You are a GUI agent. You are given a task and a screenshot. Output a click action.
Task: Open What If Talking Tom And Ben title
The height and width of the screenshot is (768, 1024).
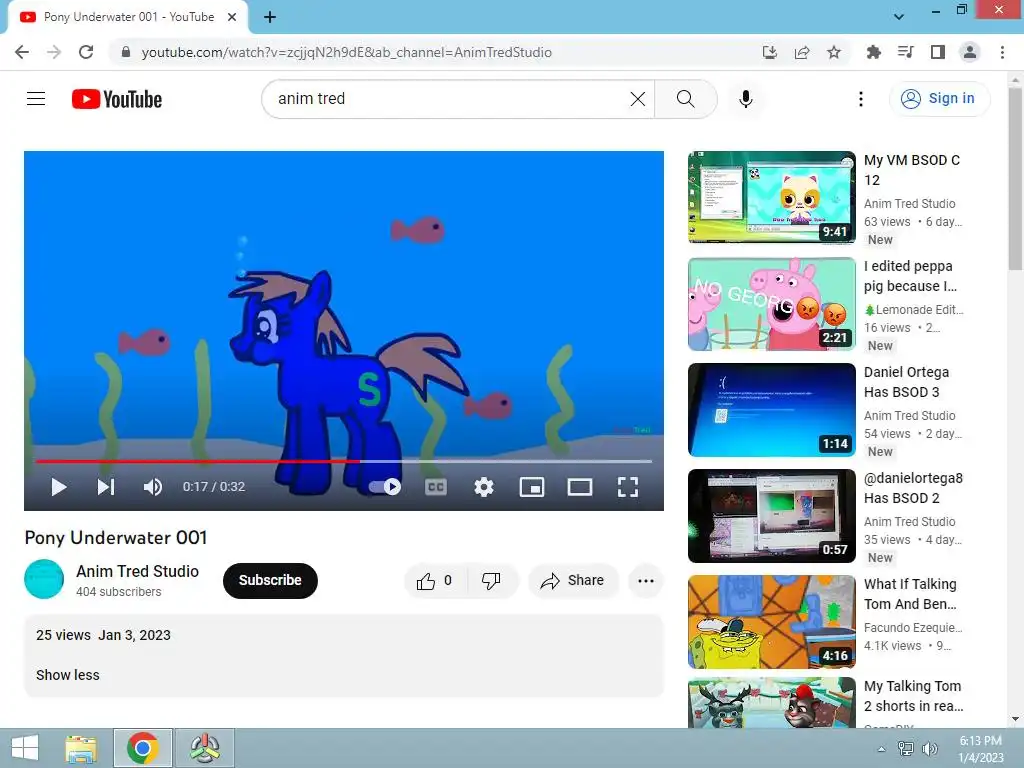pos(910,594)
